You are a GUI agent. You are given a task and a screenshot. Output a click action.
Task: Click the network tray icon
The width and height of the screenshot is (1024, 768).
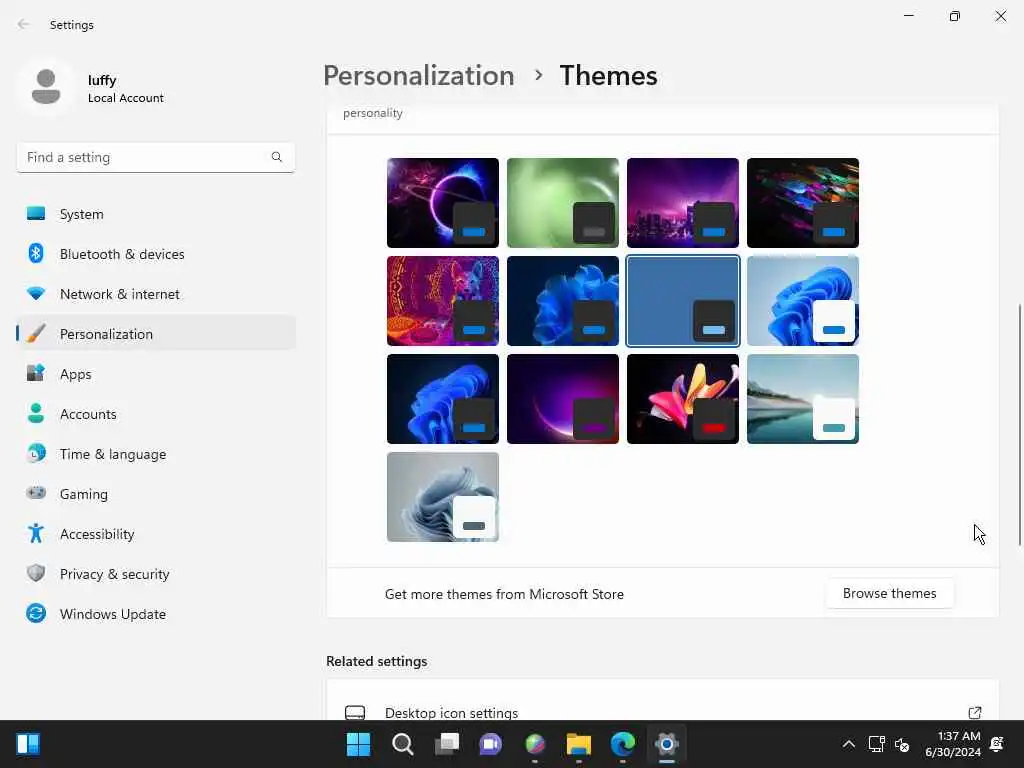876,744
